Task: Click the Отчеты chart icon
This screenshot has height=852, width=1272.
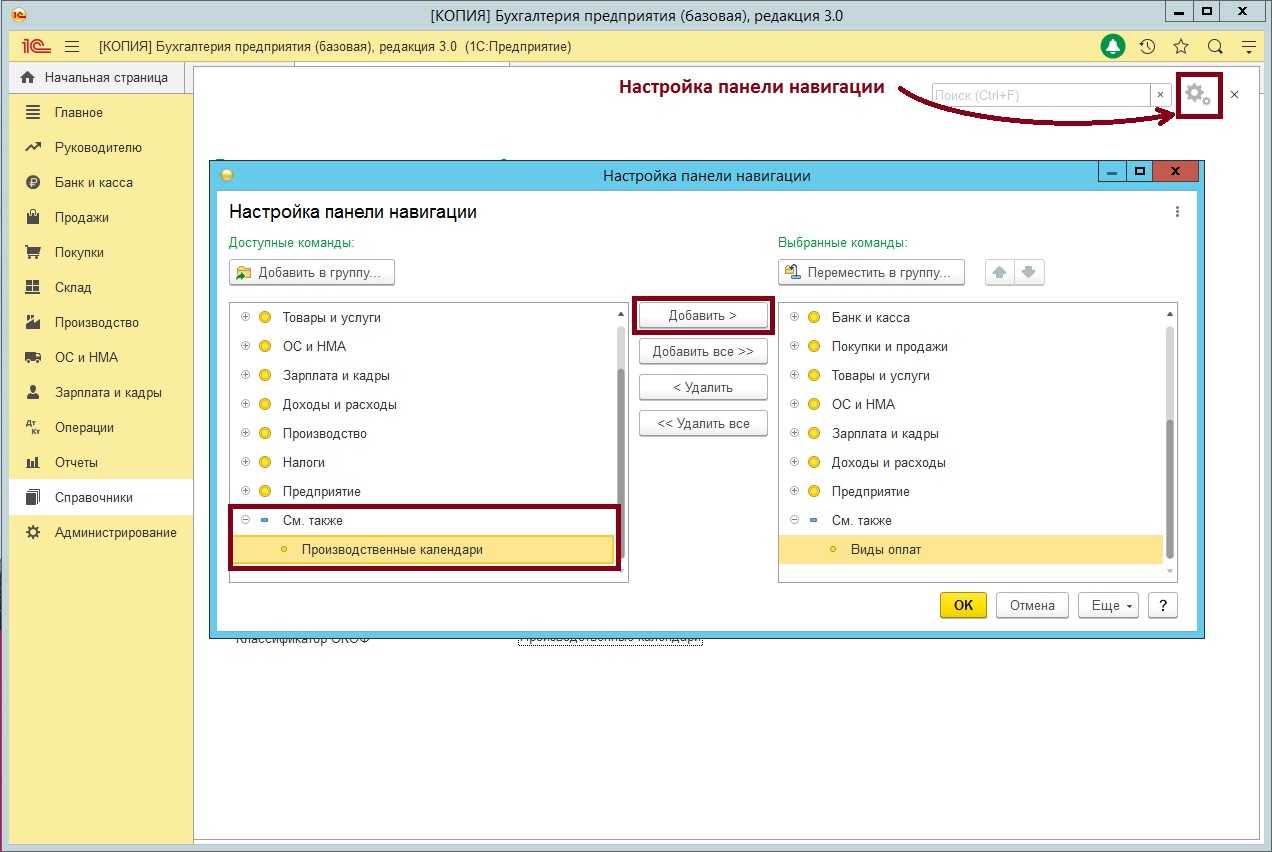Action: click(x=33, y=462)
